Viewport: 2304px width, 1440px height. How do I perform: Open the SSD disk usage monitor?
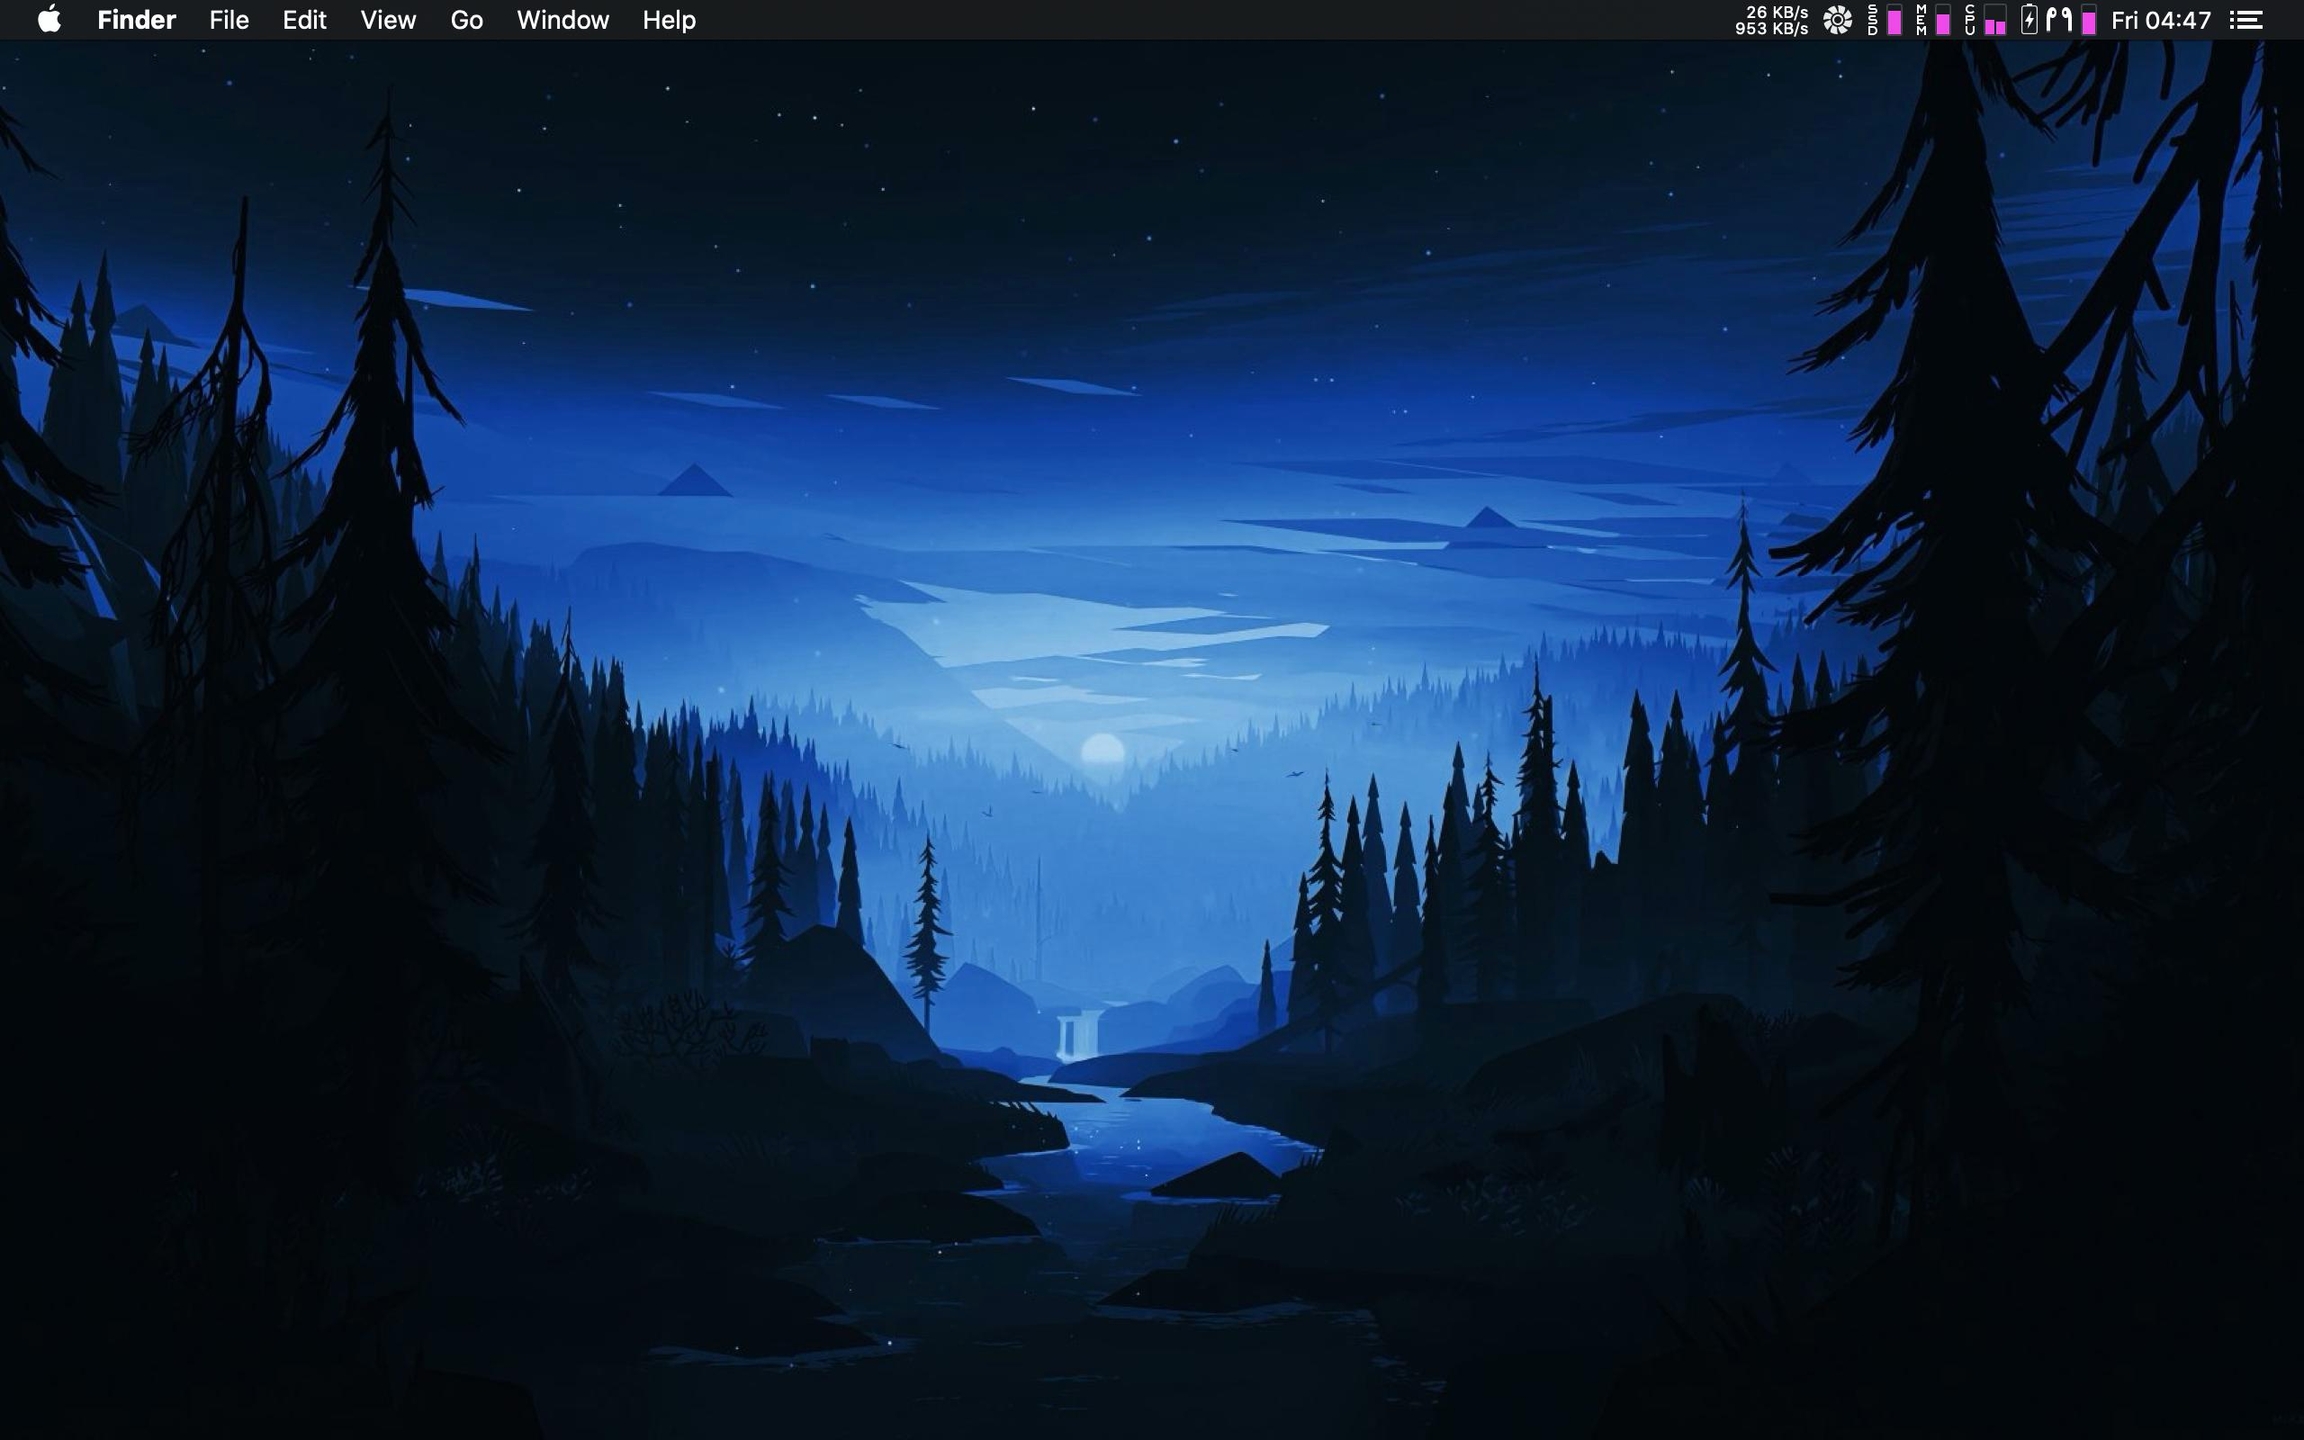tap(1884, 20)
